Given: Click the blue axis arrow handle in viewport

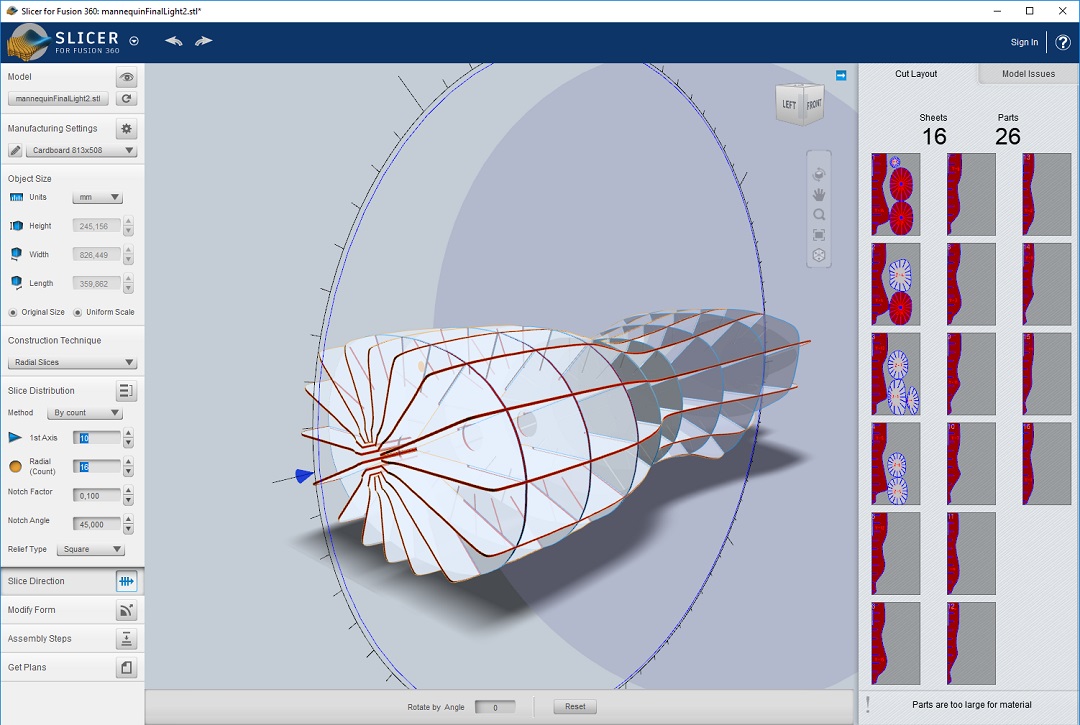Looking at the screenshot, I should click(304, 476).
